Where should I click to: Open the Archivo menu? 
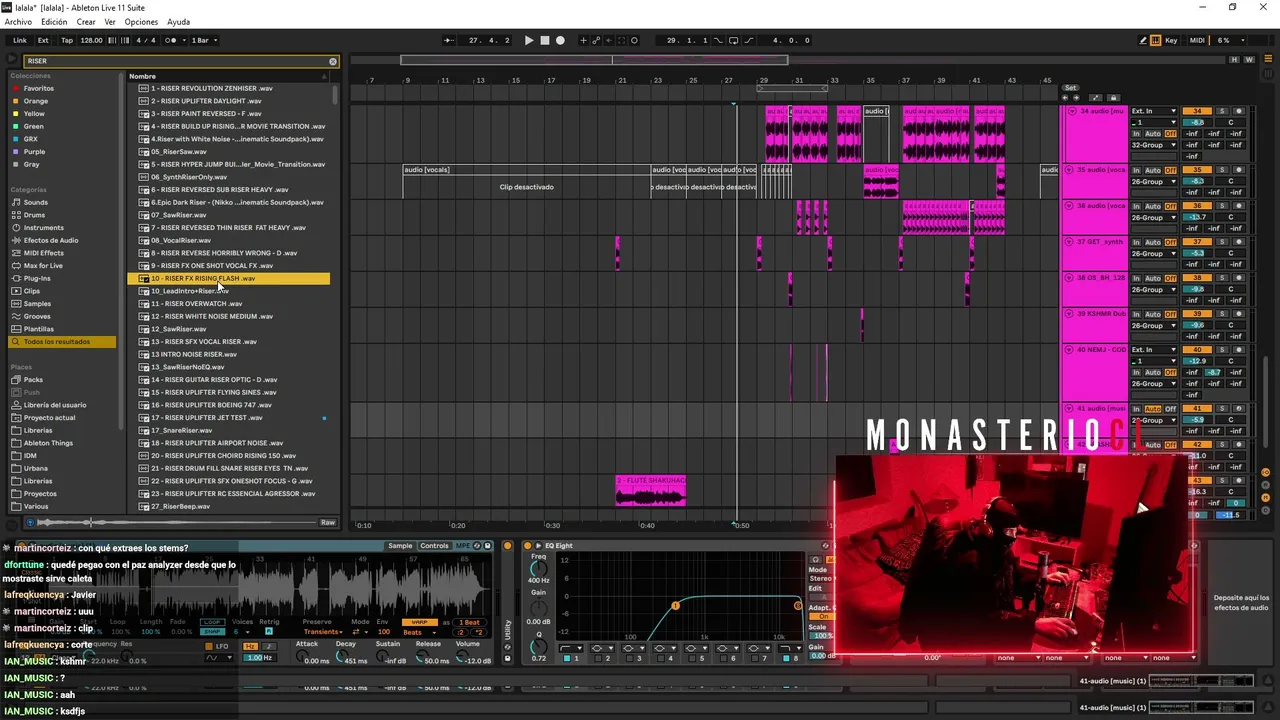click(x=18, y=22)
